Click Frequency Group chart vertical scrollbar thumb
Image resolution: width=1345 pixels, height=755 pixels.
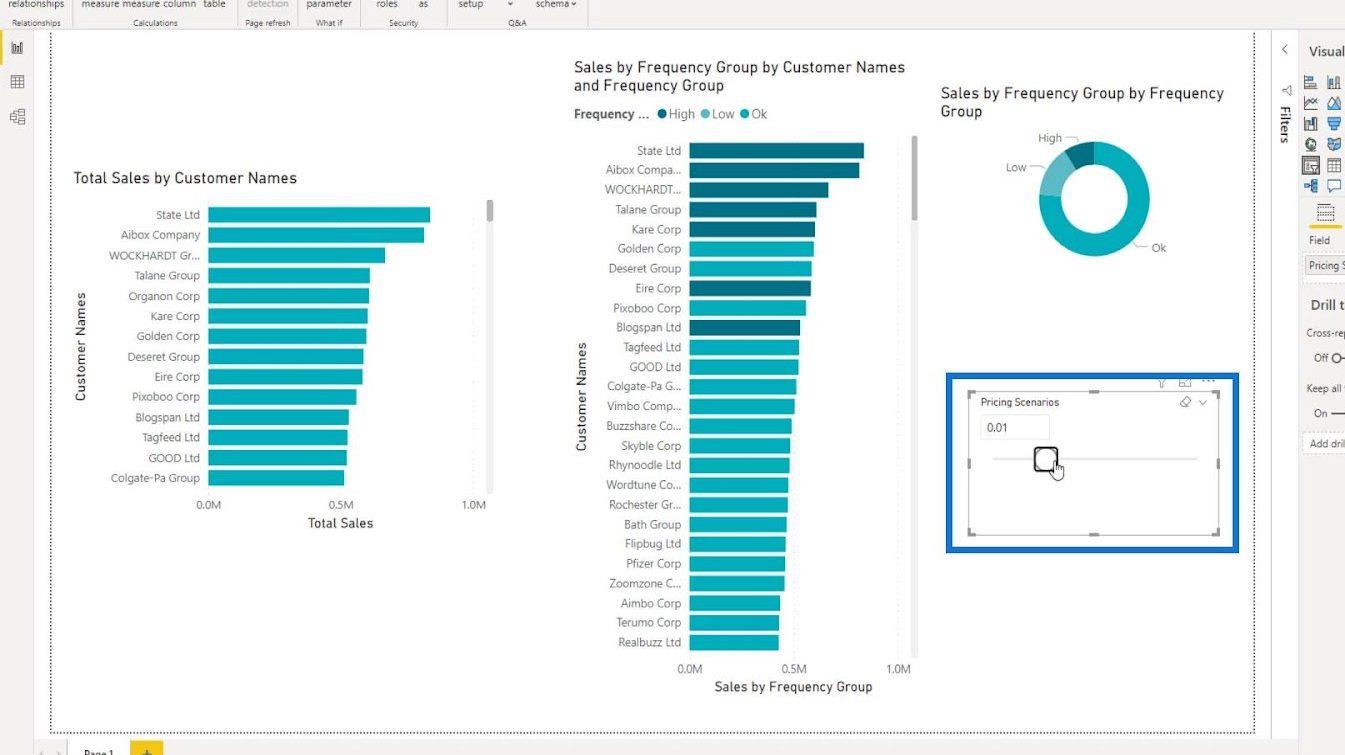pos(914,178)
